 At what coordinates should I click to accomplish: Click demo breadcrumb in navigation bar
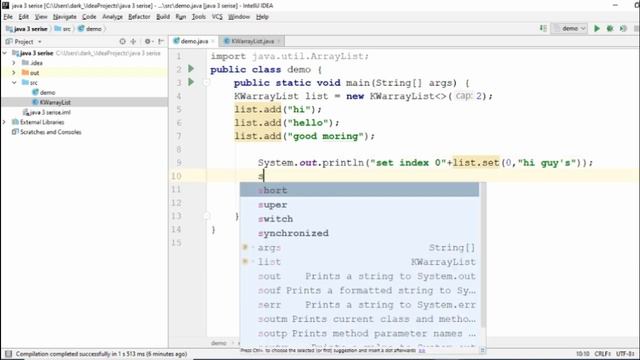click(x=90, y=29)
